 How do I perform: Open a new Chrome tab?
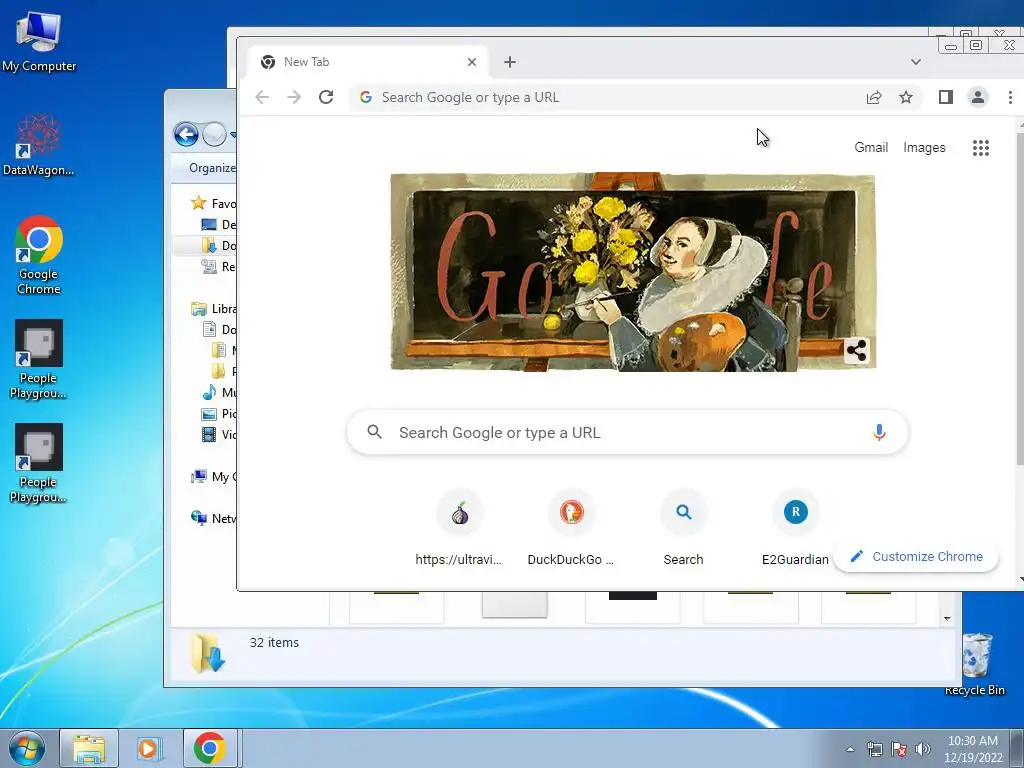(510, 62)
